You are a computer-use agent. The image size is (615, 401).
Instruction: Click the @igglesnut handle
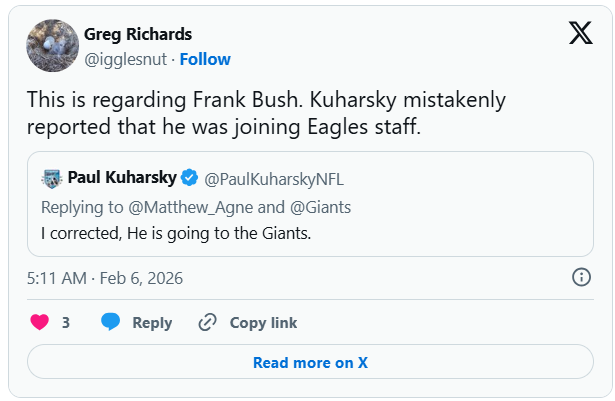pyautogui.click(x=121, y=59)
